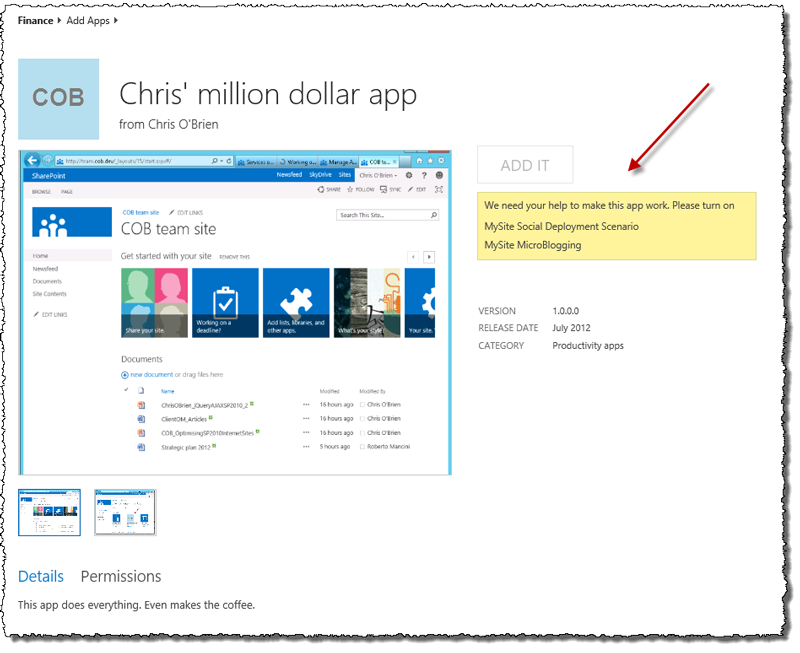The width and height of the screenshot is (800, 653).
Task: Go to the Add Apps breadcrumb
Action: pos(88,20)
